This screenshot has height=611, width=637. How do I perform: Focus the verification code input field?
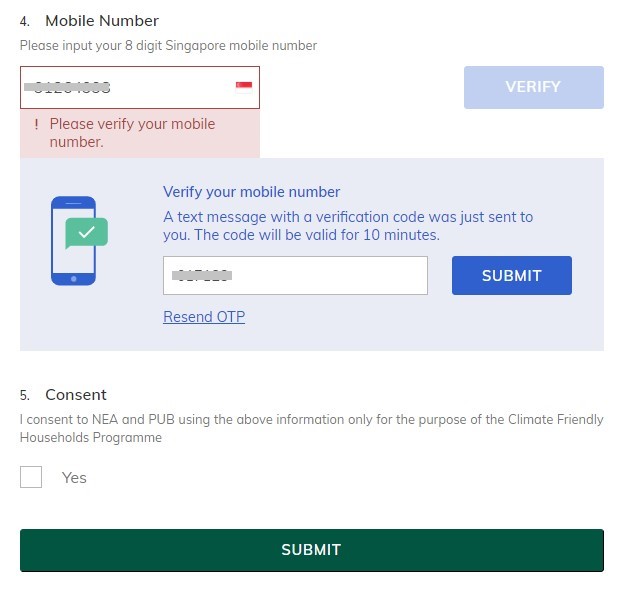point(295,275)
